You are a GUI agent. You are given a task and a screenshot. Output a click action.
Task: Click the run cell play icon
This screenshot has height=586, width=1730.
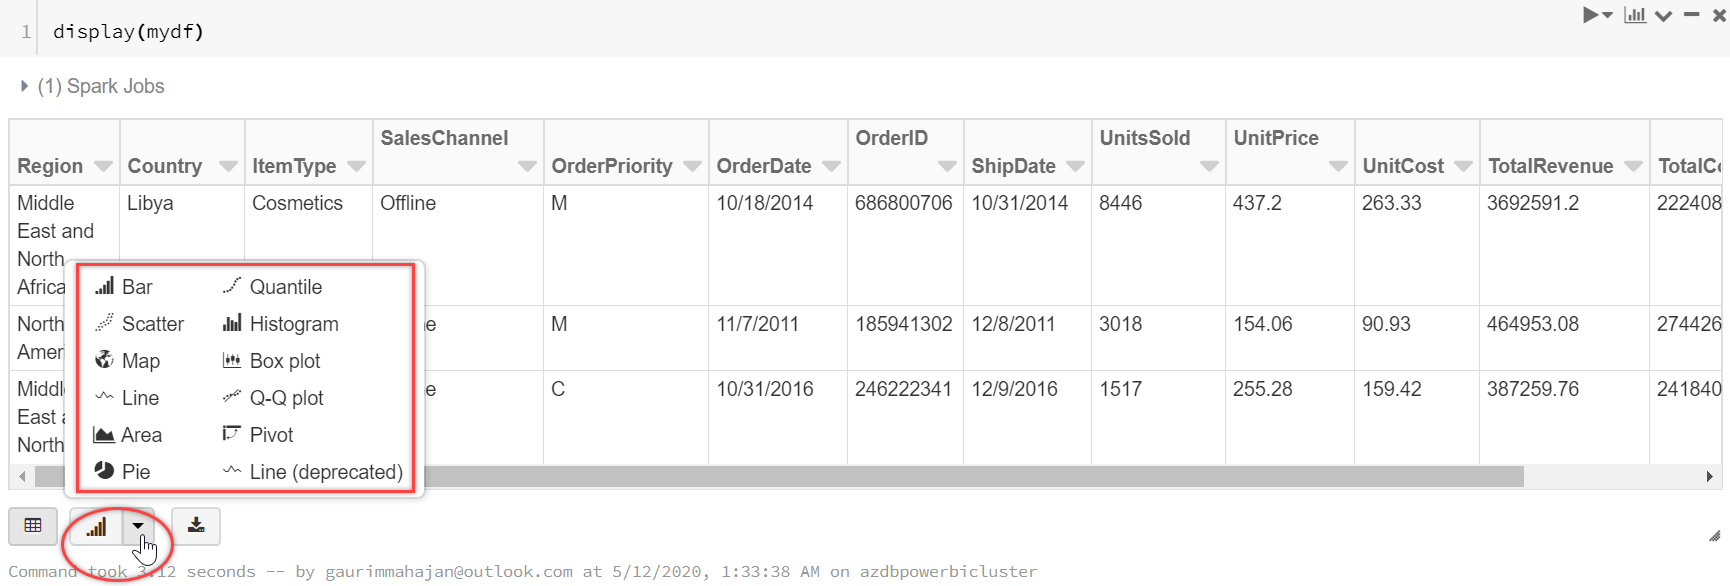click(x=1590, y=15)
